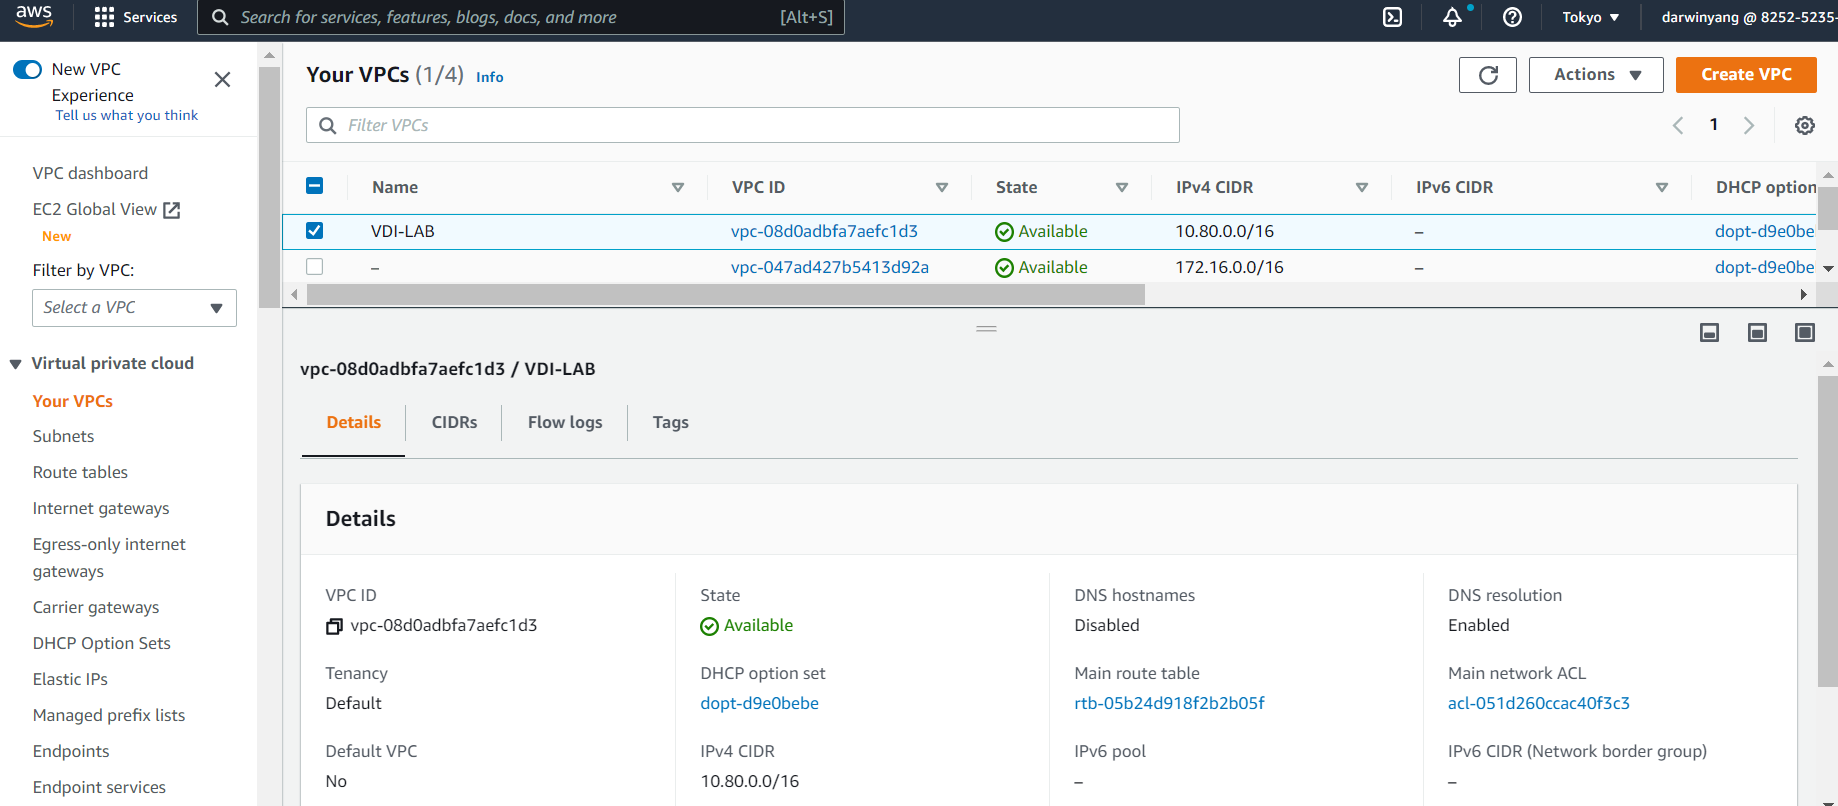Open table preferences gear icon
This screenshot has width=1838, height=806.
pos(1804,125)
